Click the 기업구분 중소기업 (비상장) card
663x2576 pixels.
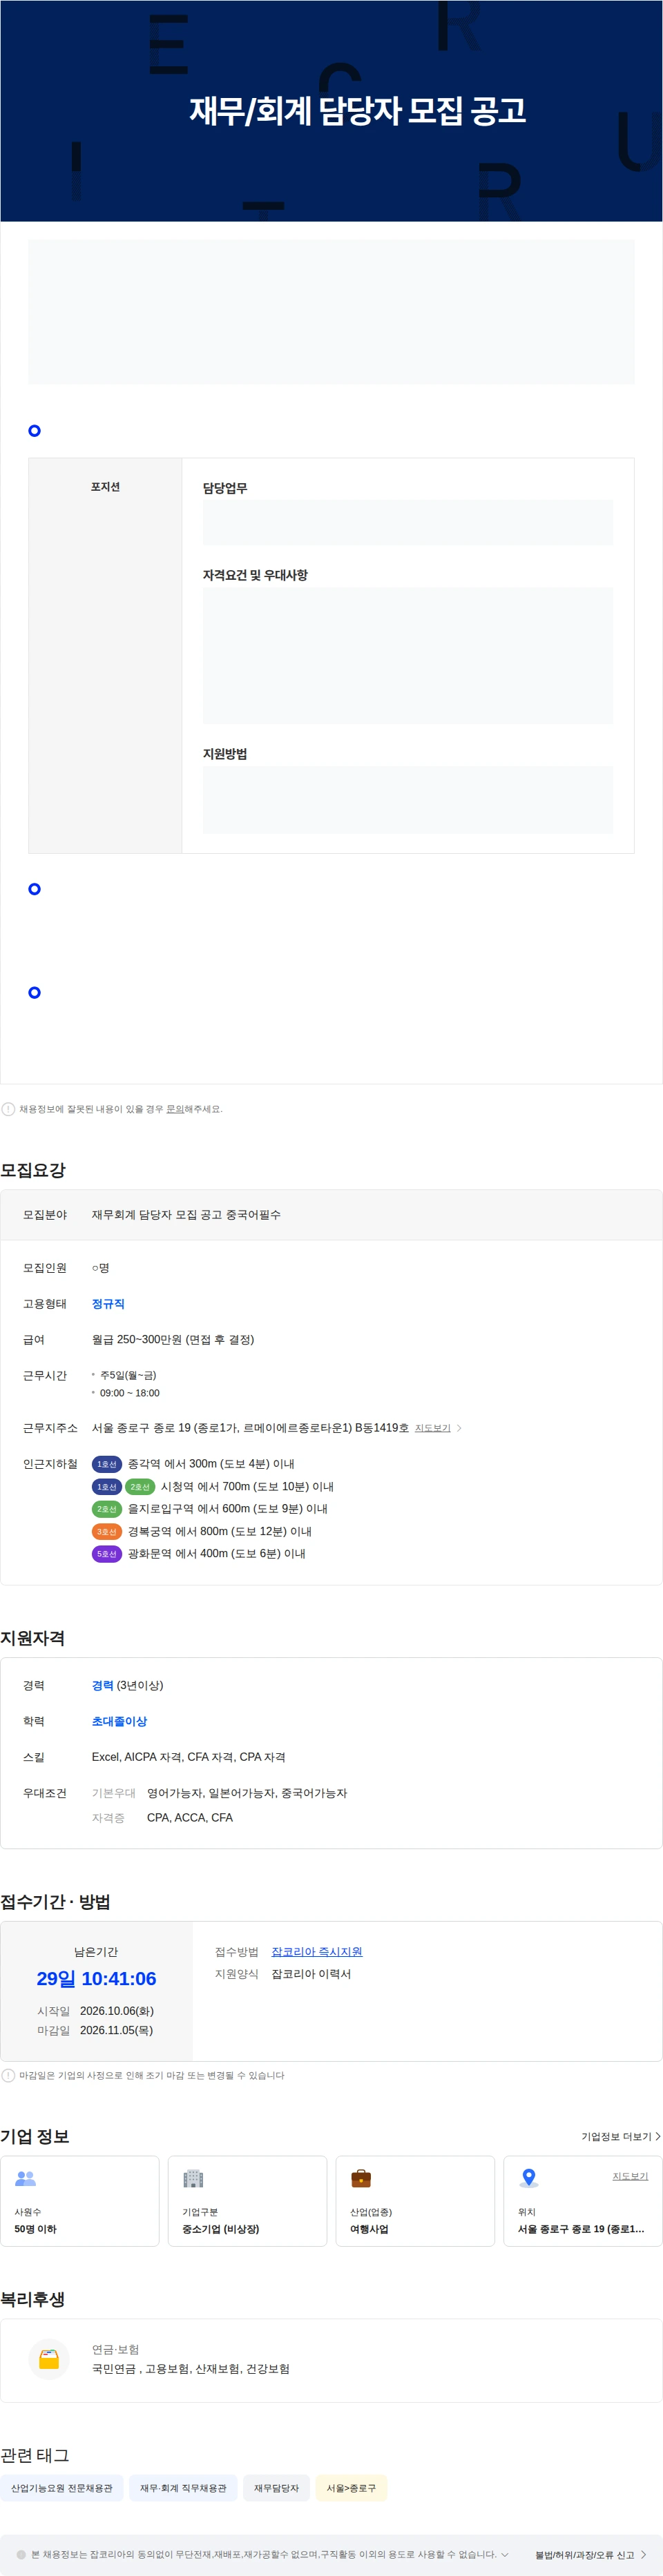(x=248, y=2201)
